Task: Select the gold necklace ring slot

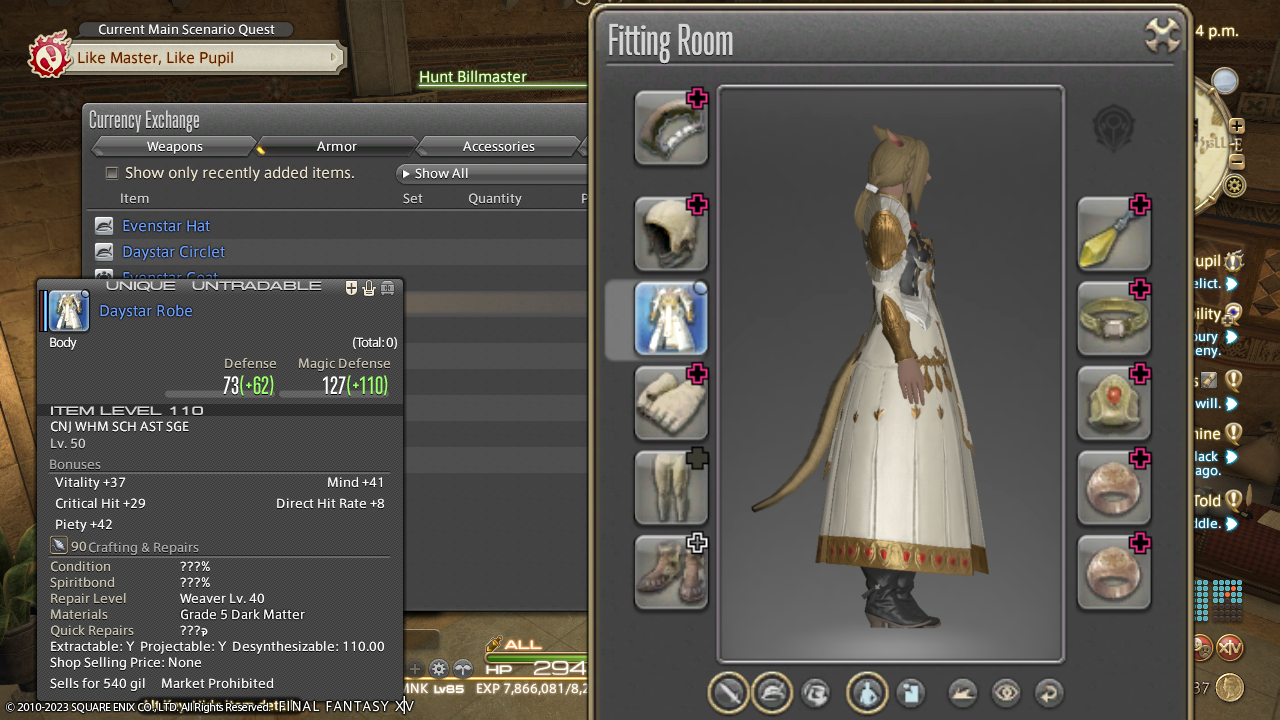Action: click(1113, 319)
